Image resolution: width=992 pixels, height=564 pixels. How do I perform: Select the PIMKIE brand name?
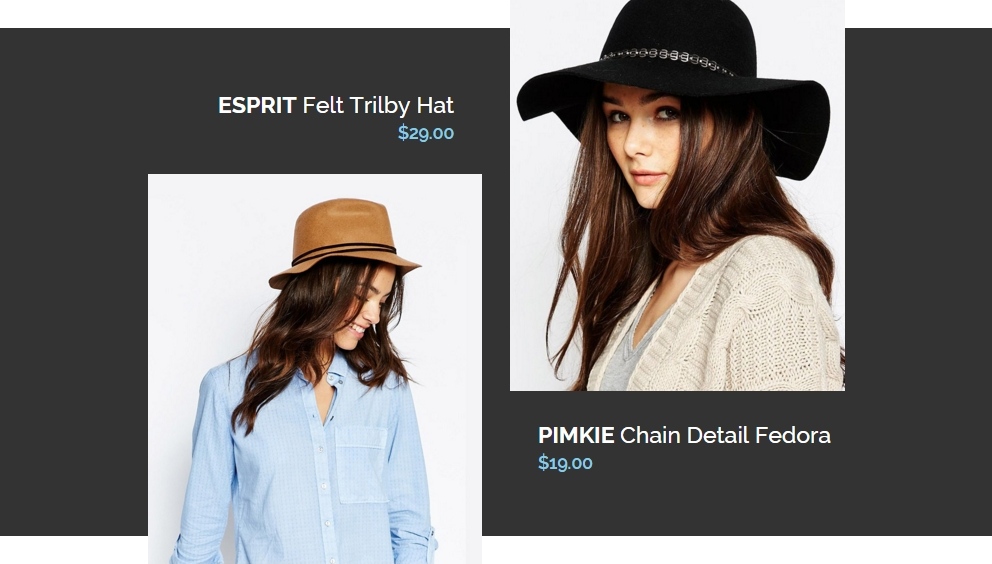576,436
